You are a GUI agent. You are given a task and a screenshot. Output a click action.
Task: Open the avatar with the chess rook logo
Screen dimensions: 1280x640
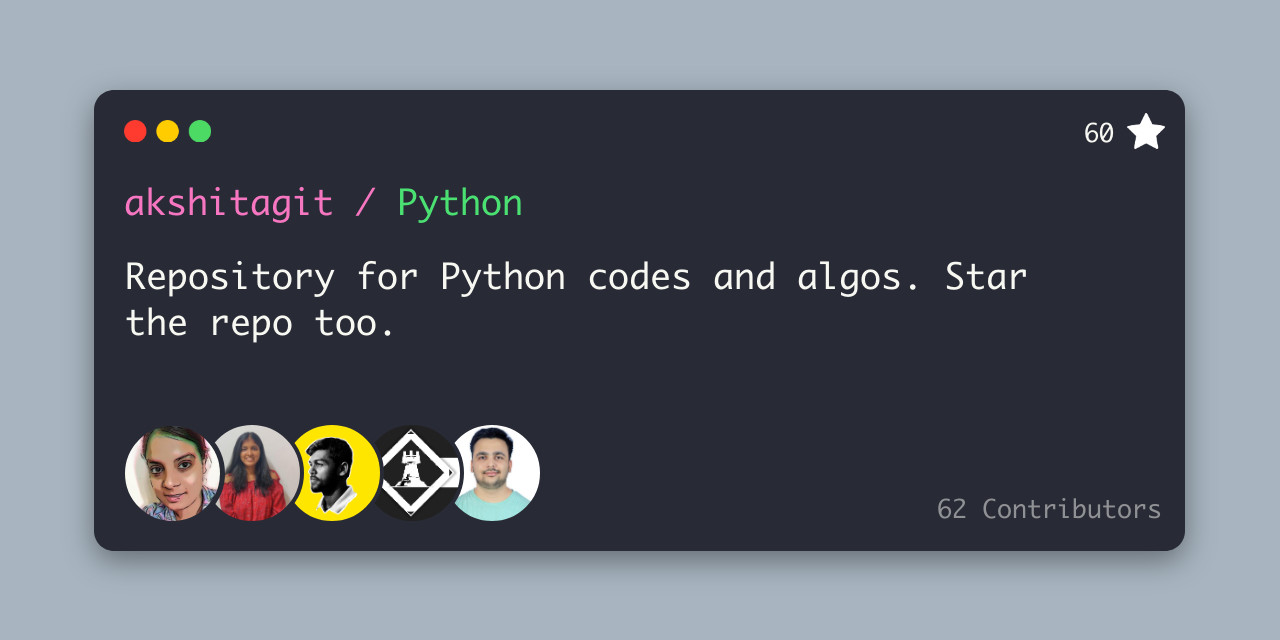click(415, 473)
